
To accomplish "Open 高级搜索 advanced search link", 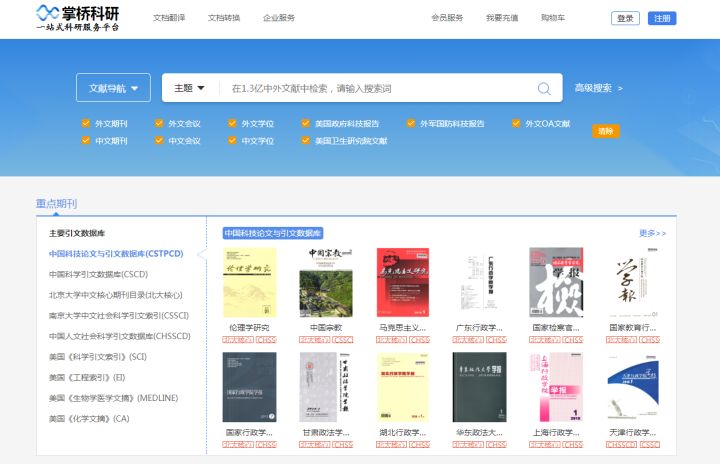I will [x=598, y=88].
